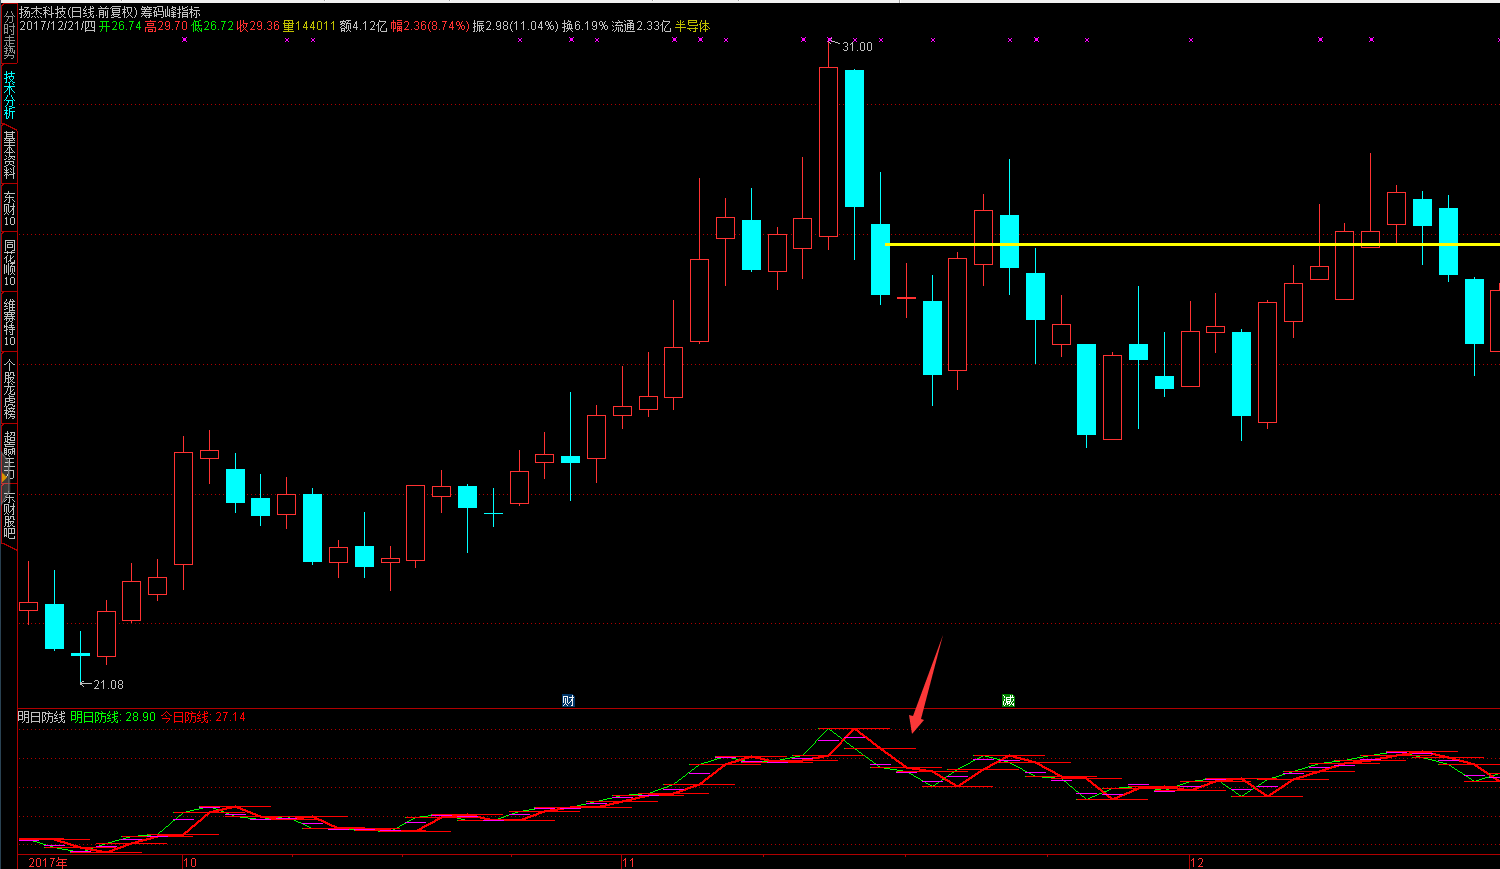Click the 2017年 label on the time axis
Image resolution: width=1500 pixels, height=869 pixels.
coord(48,862)
